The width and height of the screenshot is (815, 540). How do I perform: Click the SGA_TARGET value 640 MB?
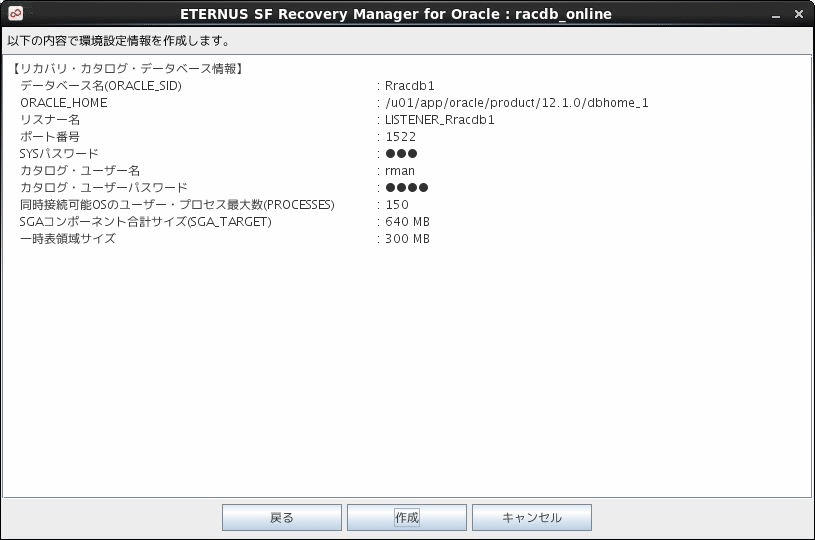point(408,222)
